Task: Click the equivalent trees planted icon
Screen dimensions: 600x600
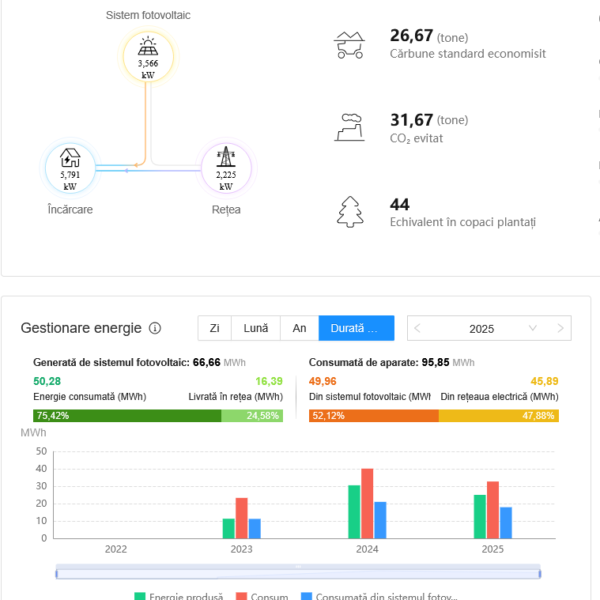Action: pyautogui.click(x=349, y=211)
